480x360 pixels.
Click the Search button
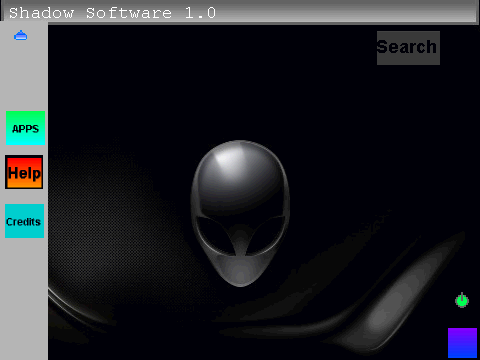(x=408, y=48)
